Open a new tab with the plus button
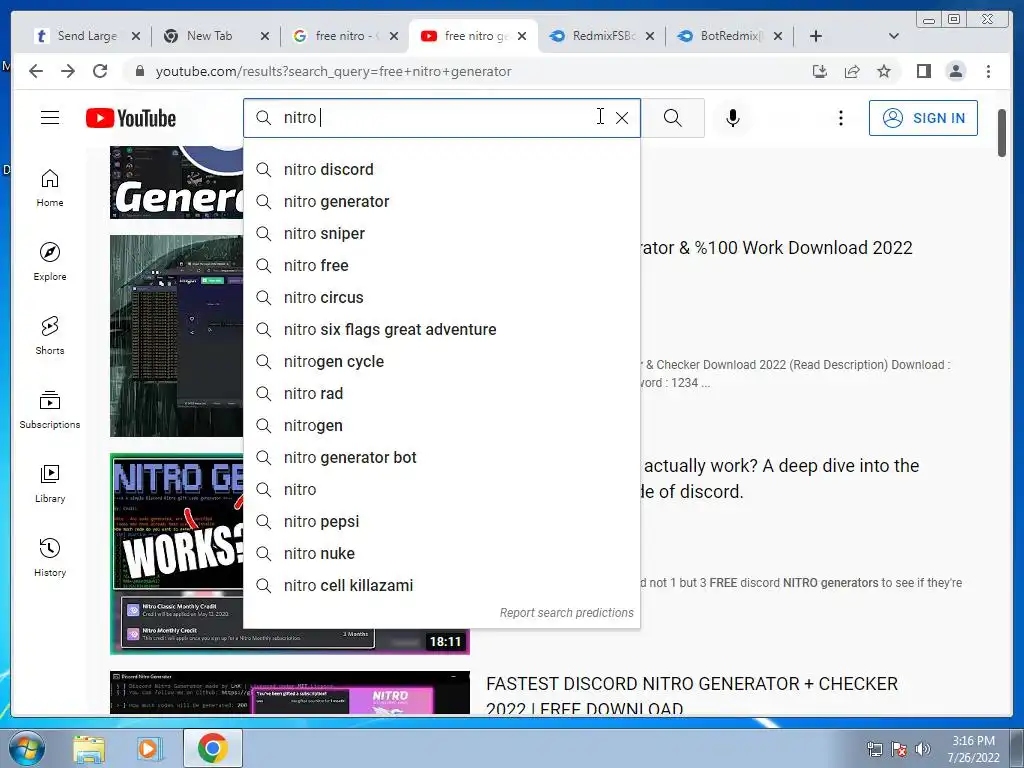The height and width of the screenshot is (768, 1024). pyautogui.click(x=816, y=36)
